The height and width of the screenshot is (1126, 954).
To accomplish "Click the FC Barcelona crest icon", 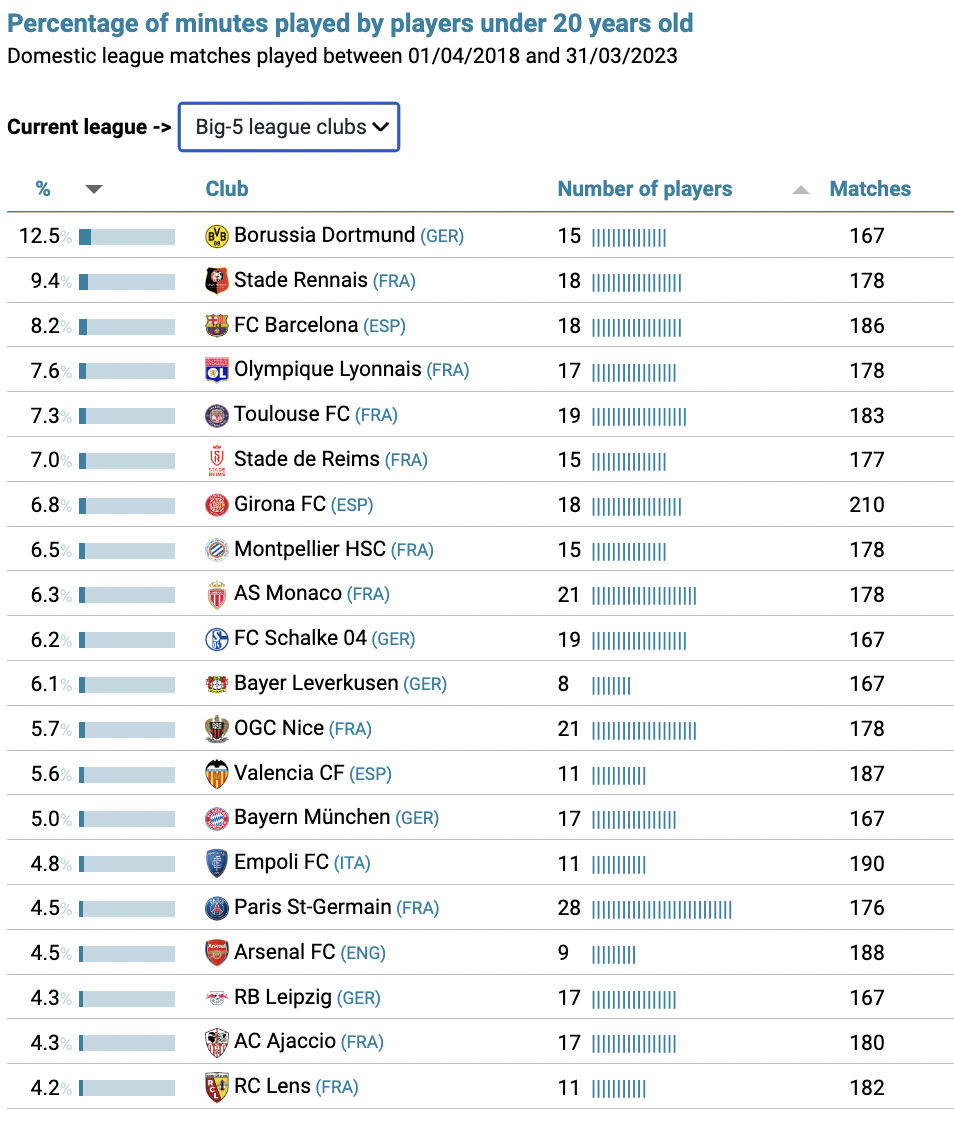I will [x=216, y=326].
